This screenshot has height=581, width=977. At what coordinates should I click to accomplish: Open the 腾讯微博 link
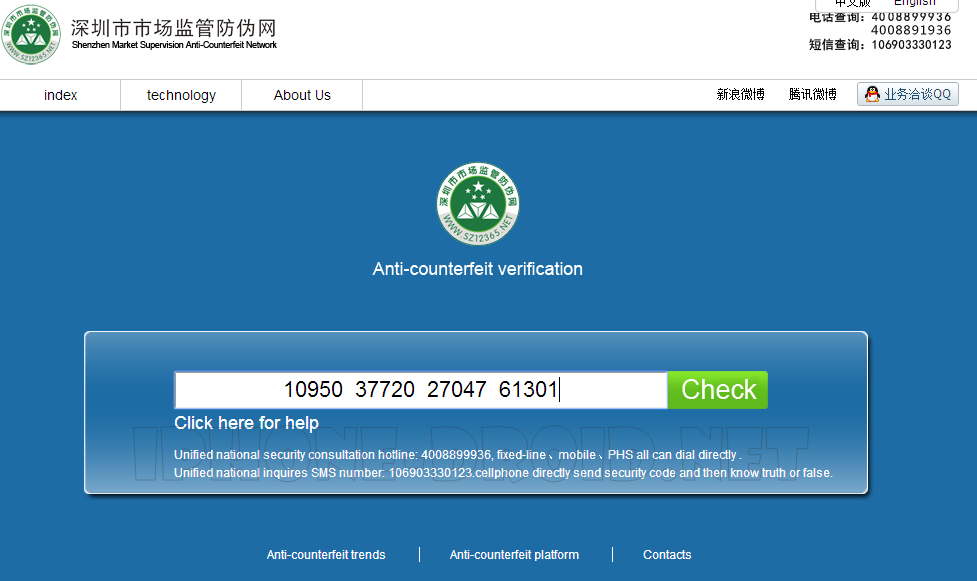[812, 95]
